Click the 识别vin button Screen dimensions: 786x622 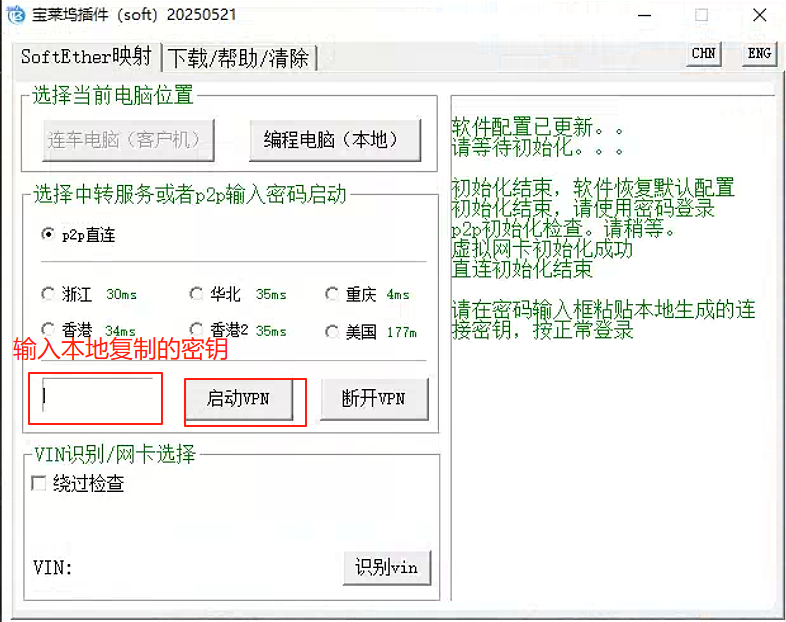[x=386, y=568]
